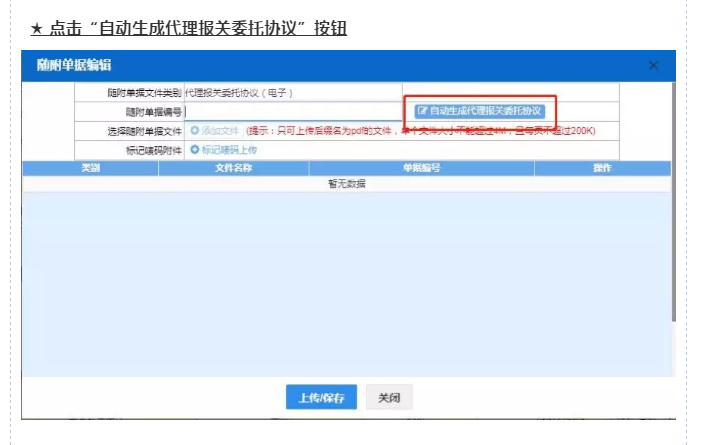
Task: Open the 添加文件 link
Action: pyautogui.click(x=220, y=130)
